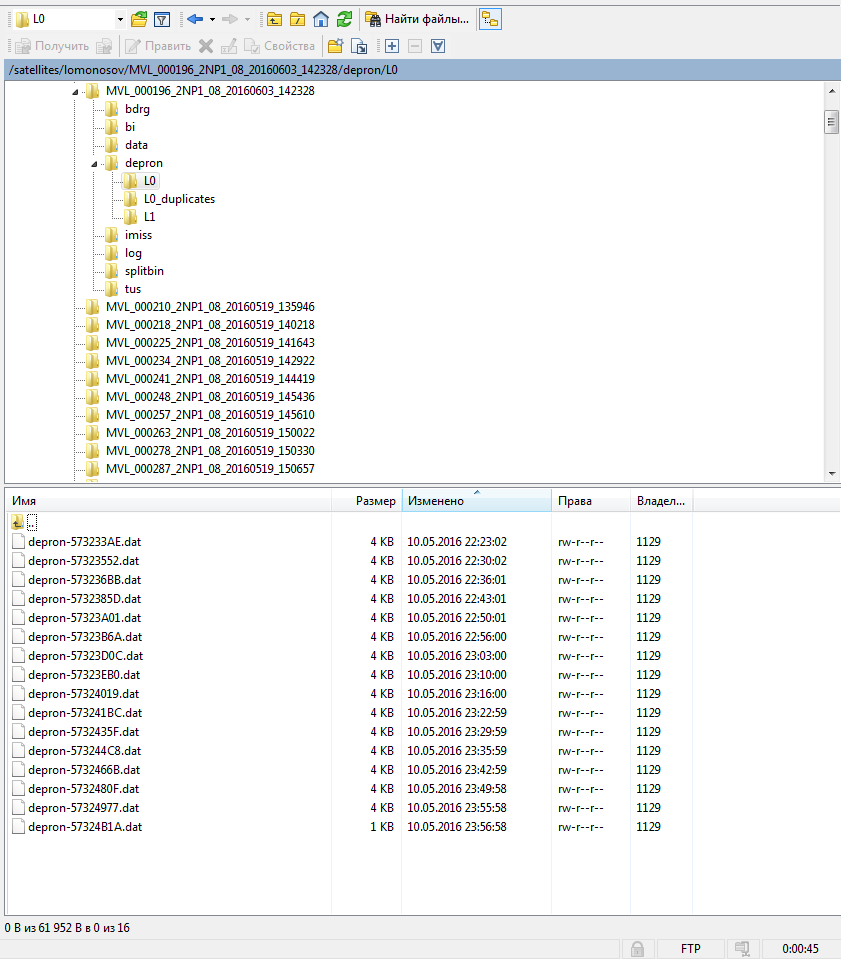Sort by the Размер column header
Viewport: 841px width, 959px height.
click(375, 501)
